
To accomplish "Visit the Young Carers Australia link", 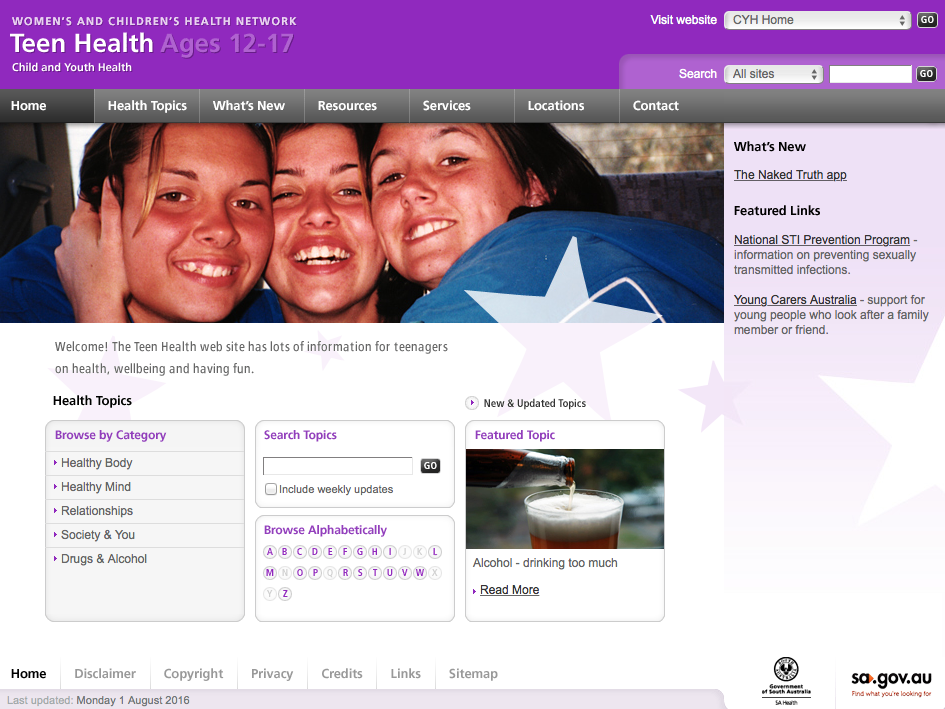I will click(795, 300).
